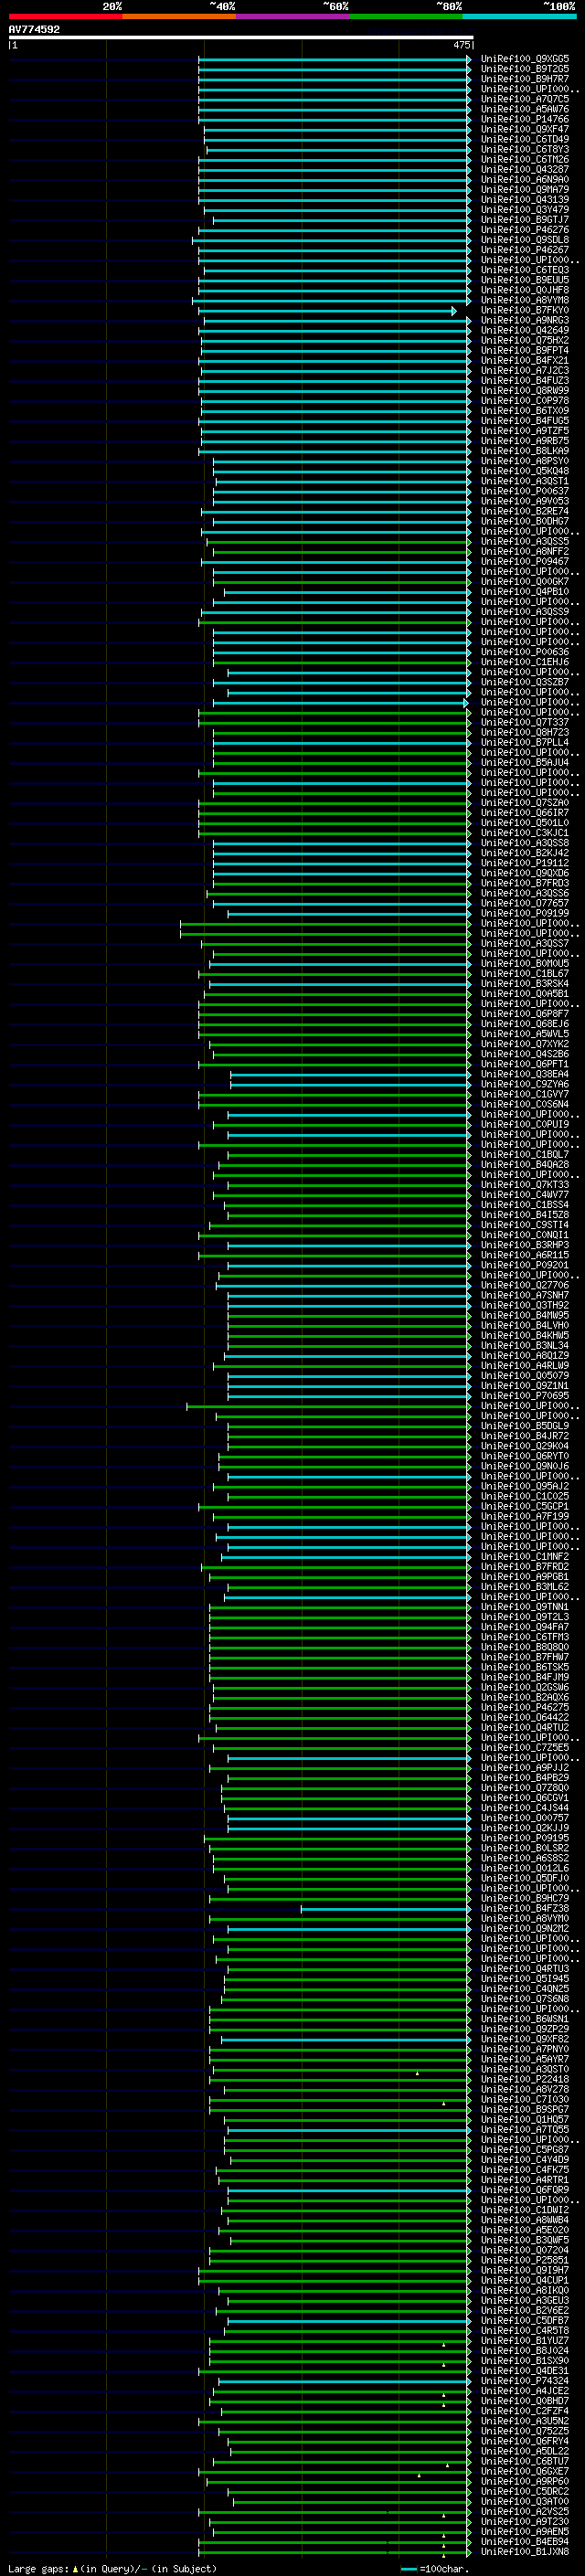Select the UniRef100_P09467 label
Viewport: 585px width, 2576px height.
(x=525, y=561)
